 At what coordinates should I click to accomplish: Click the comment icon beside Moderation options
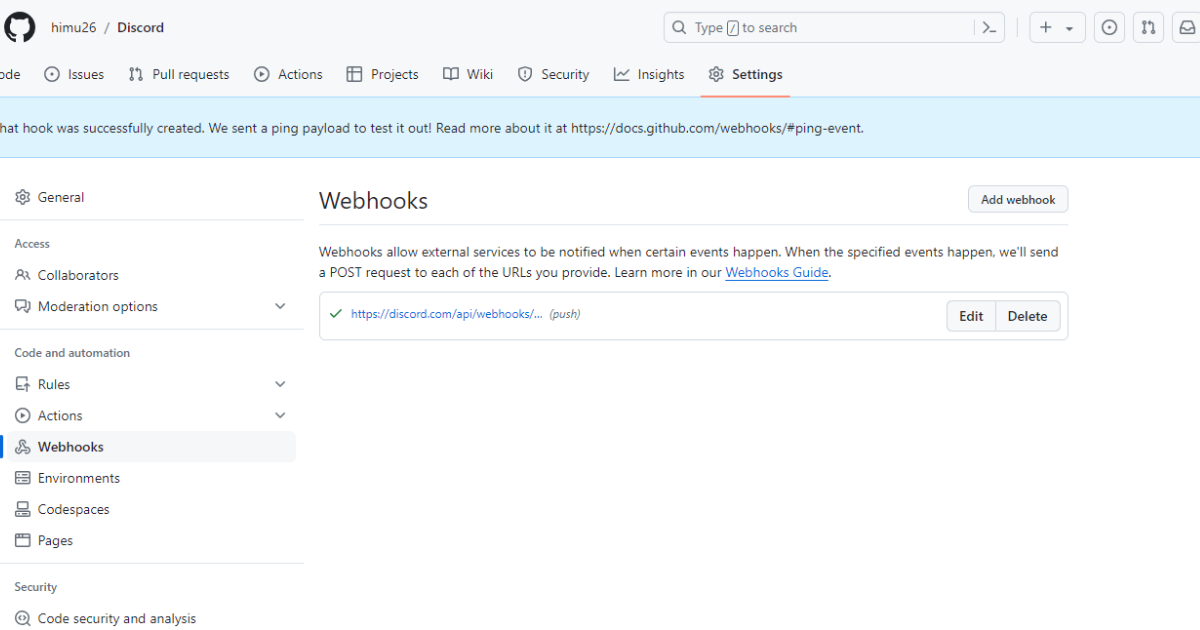22,306
